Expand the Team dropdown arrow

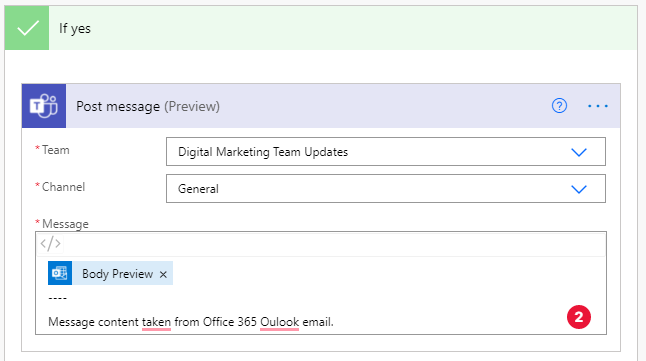tap(579, 152)
